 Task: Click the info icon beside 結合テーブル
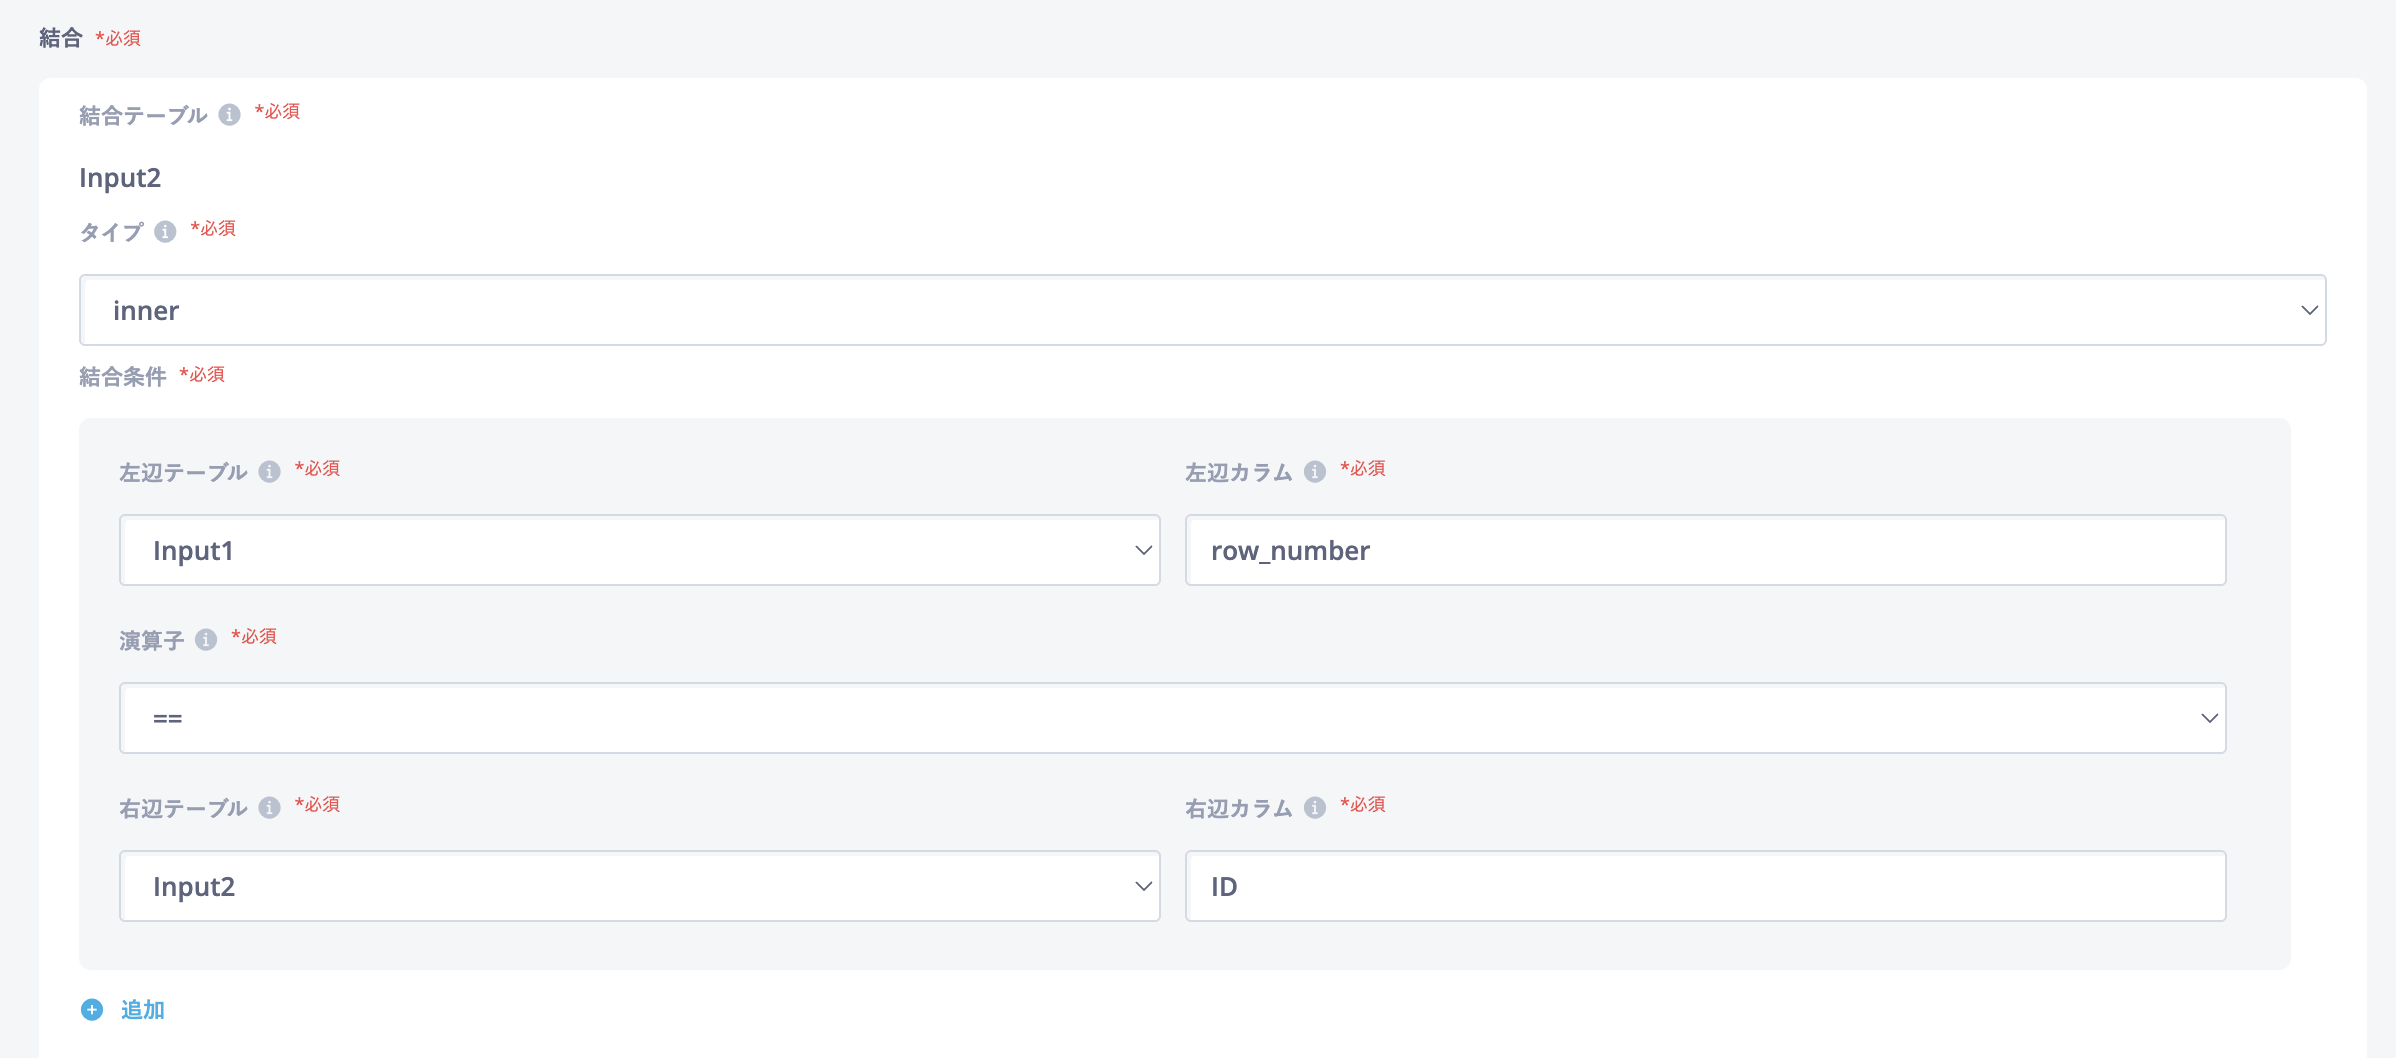coord(230,115)
